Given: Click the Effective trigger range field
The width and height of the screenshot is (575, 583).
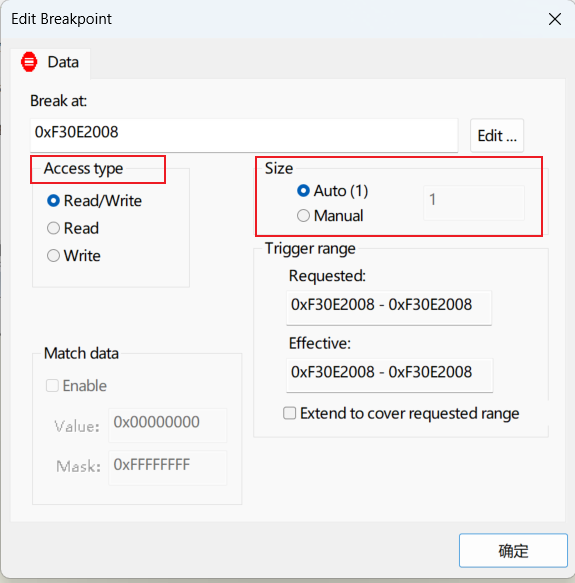Looking at the screenshot, I should (x=390, y=375).
